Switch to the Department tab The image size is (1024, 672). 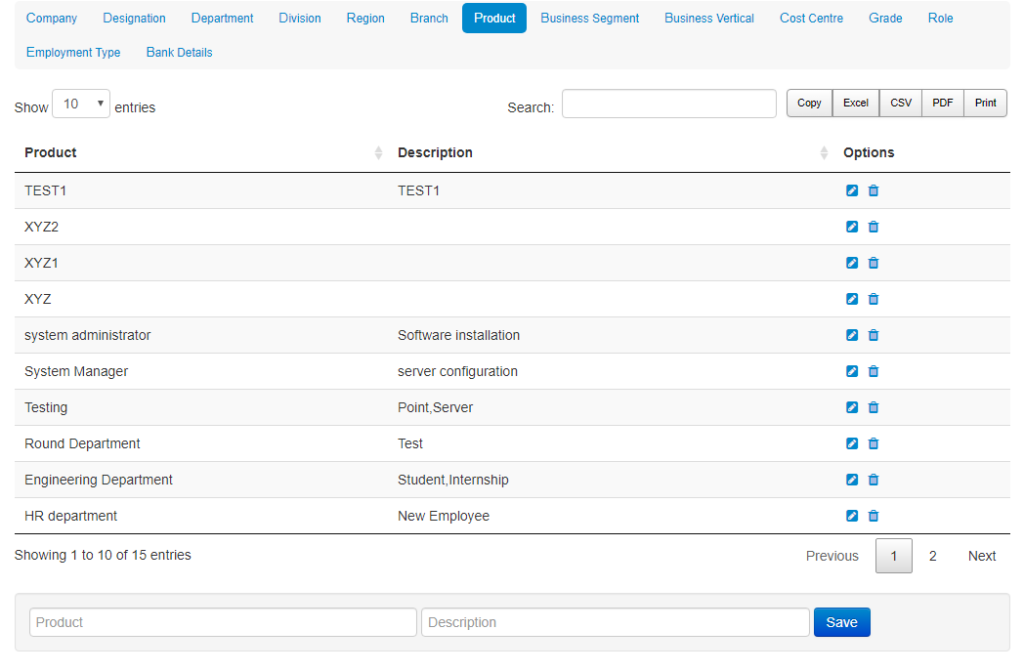(222, 17)
